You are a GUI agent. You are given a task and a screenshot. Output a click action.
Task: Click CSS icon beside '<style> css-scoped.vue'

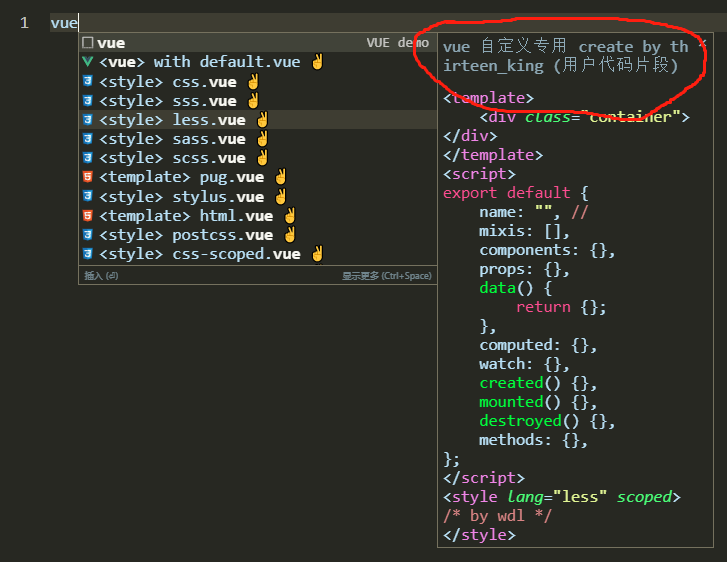pos(88,254)
